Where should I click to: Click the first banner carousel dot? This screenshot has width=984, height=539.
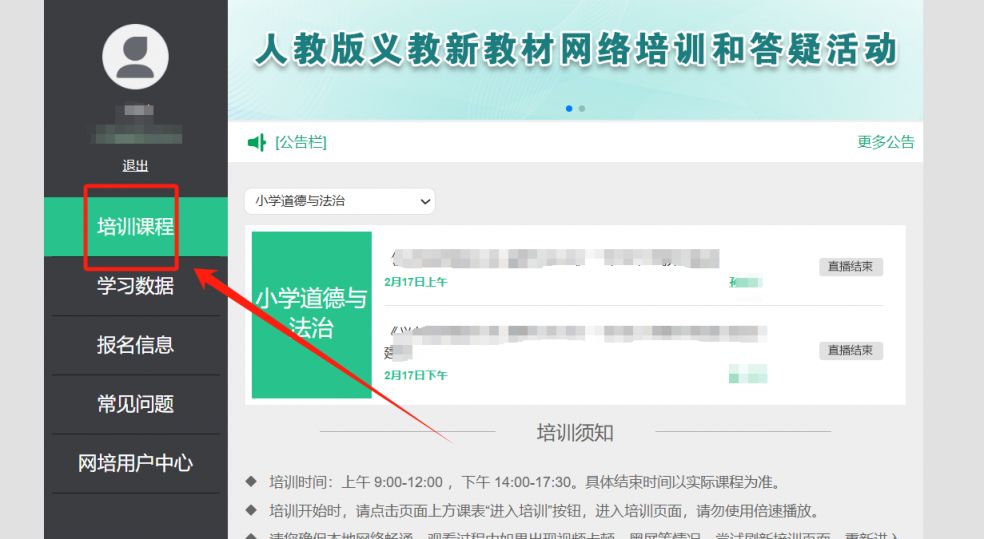[x=569, y=109]
